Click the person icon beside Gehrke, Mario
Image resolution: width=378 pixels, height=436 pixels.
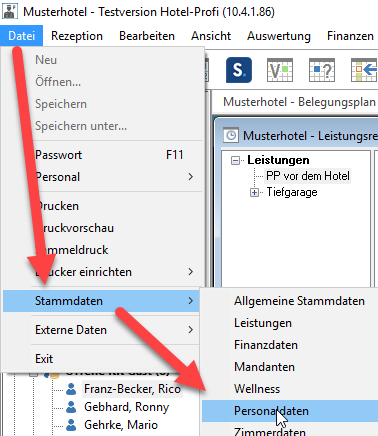[x=71, y=425]
